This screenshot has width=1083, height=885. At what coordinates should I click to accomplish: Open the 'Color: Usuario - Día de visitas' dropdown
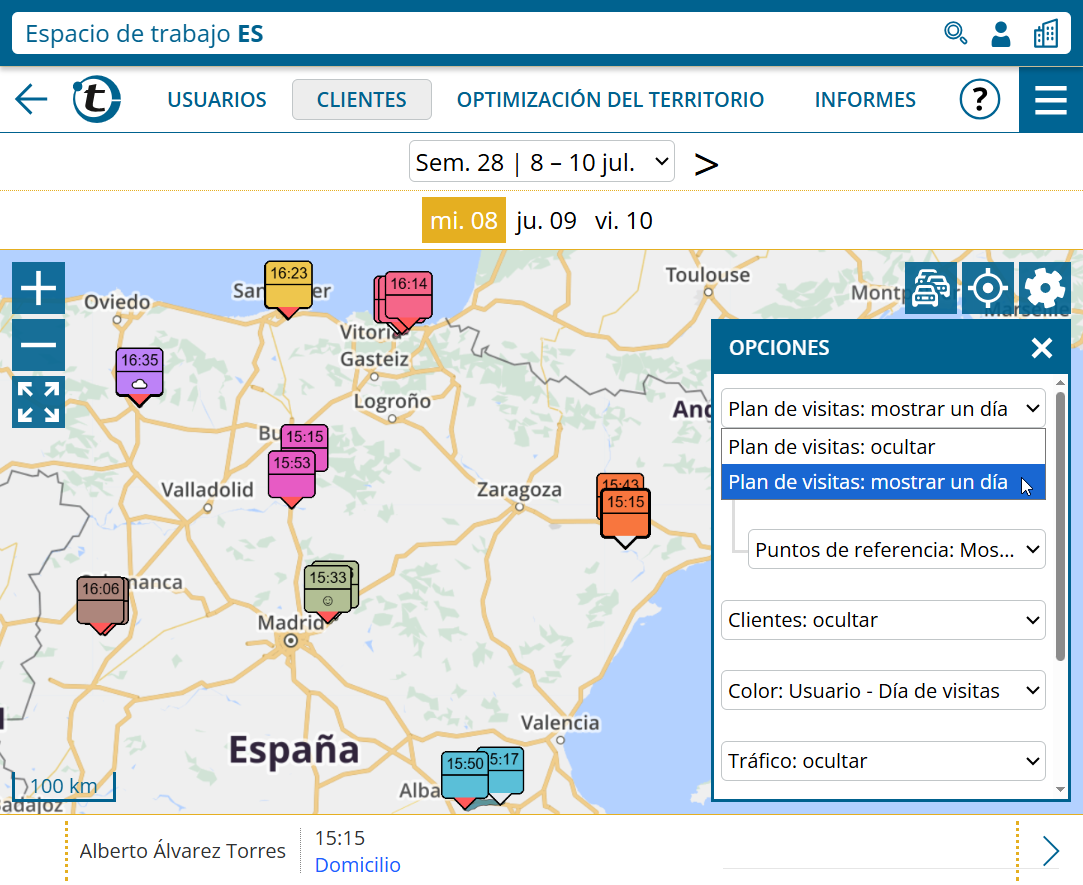tap(883, 691)
